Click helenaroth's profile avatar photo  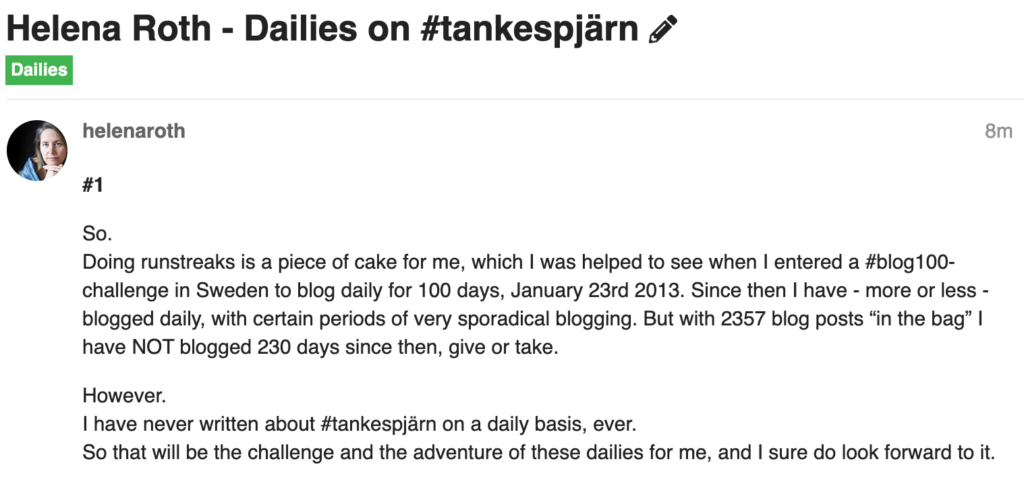point(37,150)
